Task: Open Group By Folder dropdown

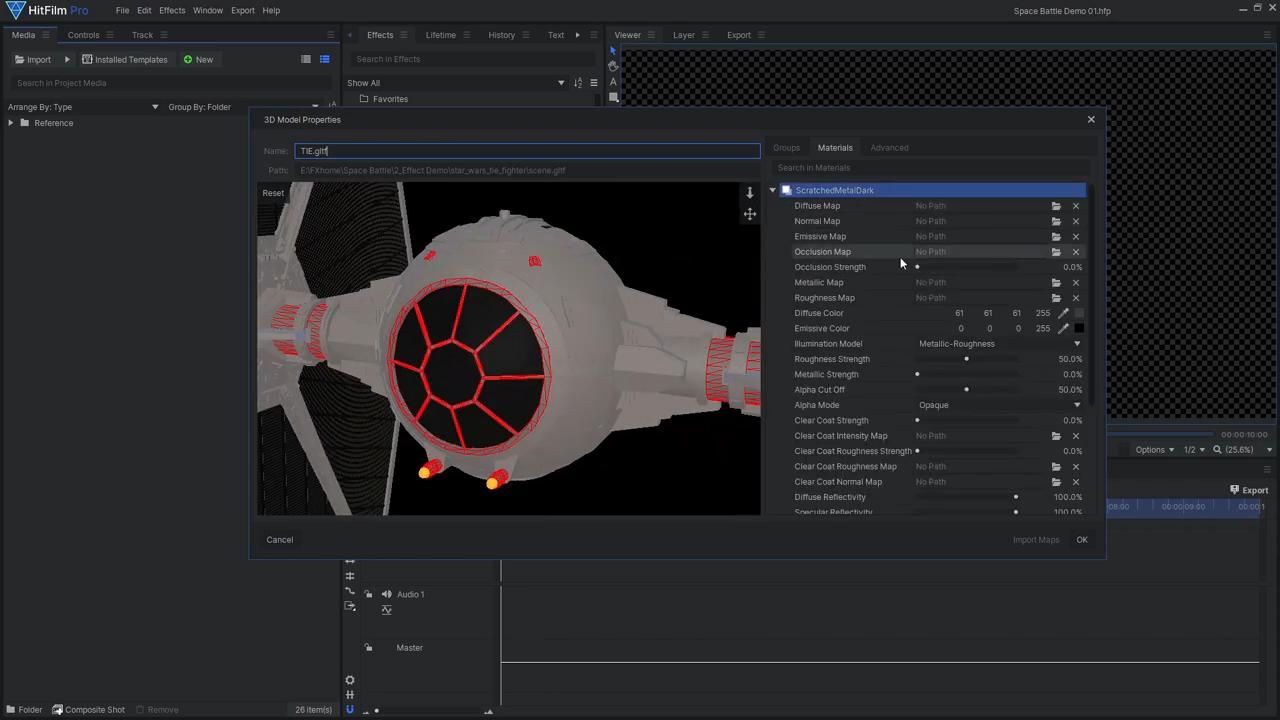Action: tap(243, 107)
